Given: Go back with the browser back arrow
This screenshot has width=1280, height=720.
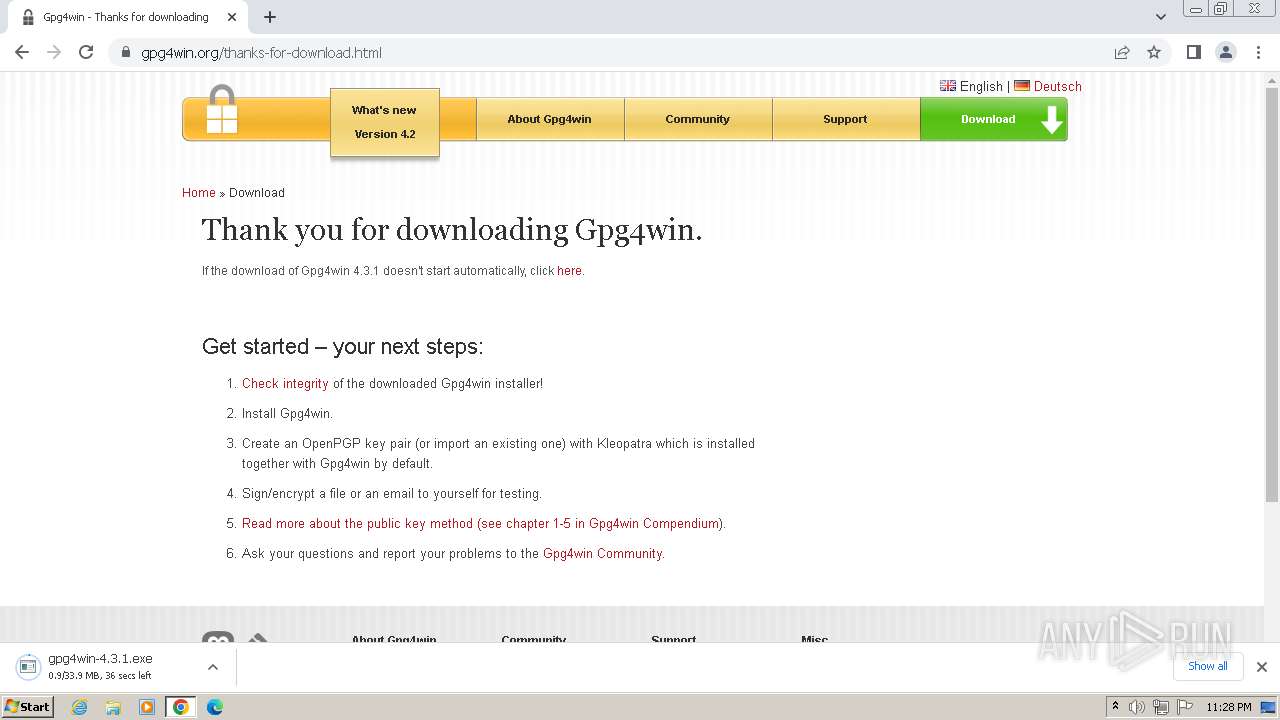Looking at the screenshot, I should (x=22, y=52).
